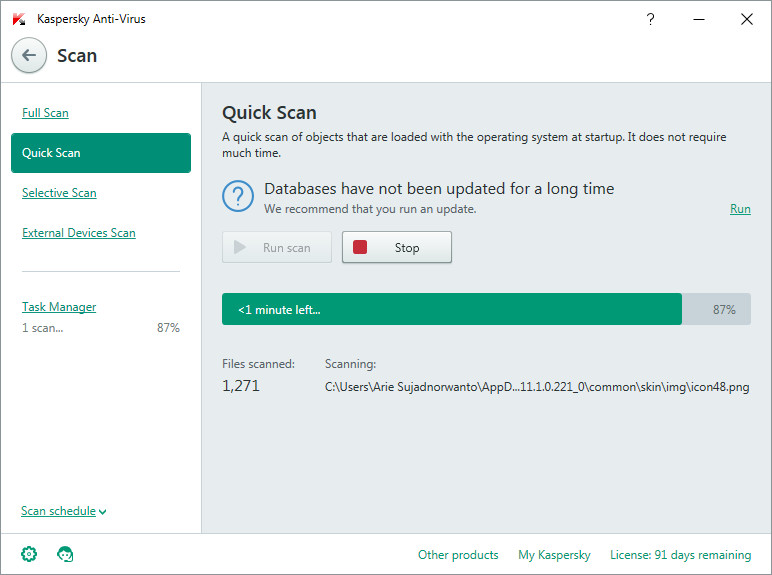Go back using the arrow button
The image size is (772, 575).
pyautogui.click(x=29, y=55)
